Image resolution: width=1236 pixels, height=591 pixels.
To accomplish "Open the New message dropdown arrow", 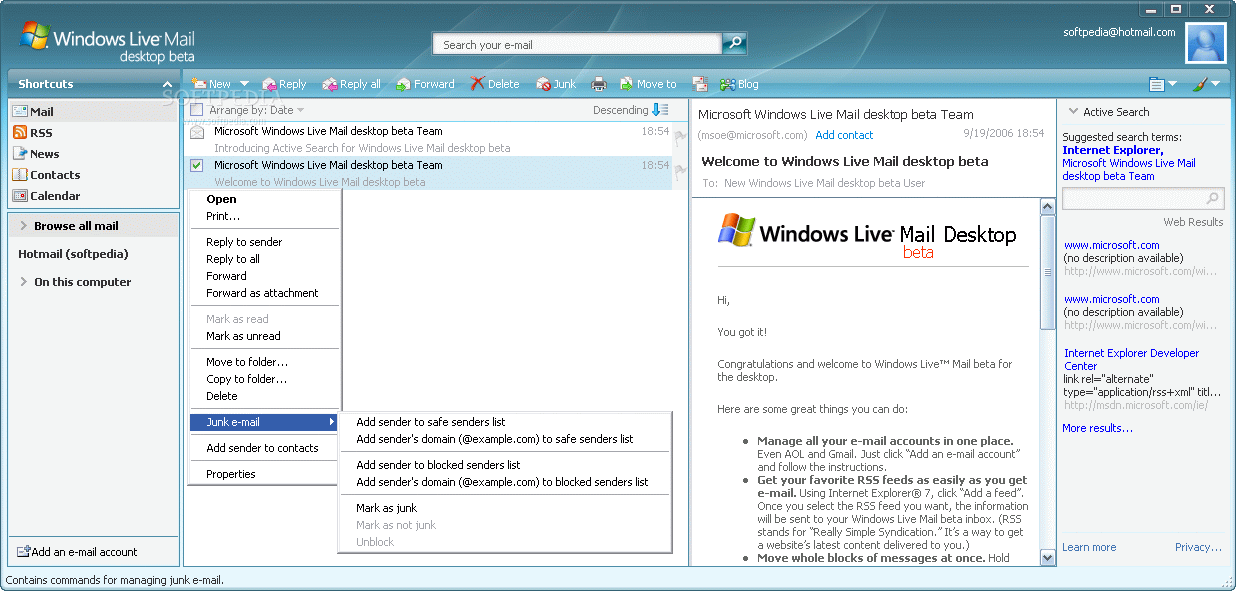I will pos(244,84).
